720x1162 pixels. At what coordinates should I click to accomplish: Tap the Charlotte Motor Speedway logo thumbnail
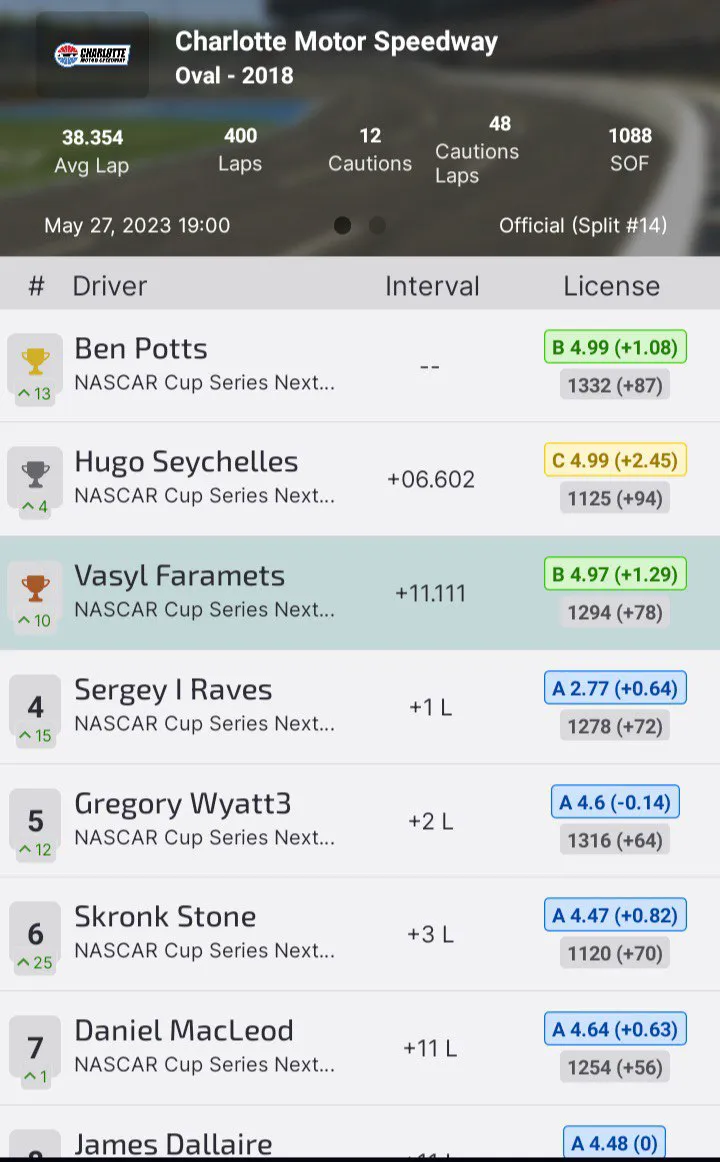click(92, 55)
